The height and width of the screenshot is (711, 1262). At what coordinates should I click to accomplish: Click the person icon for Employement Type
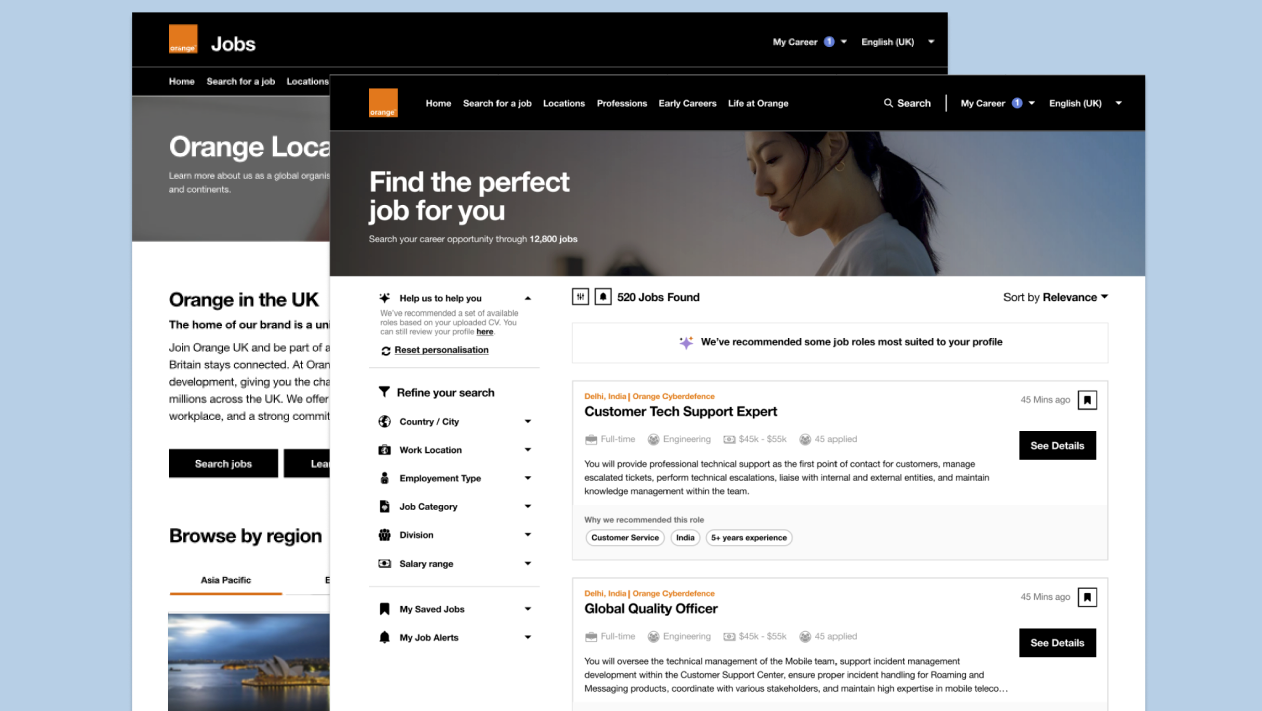pos(384,478)
